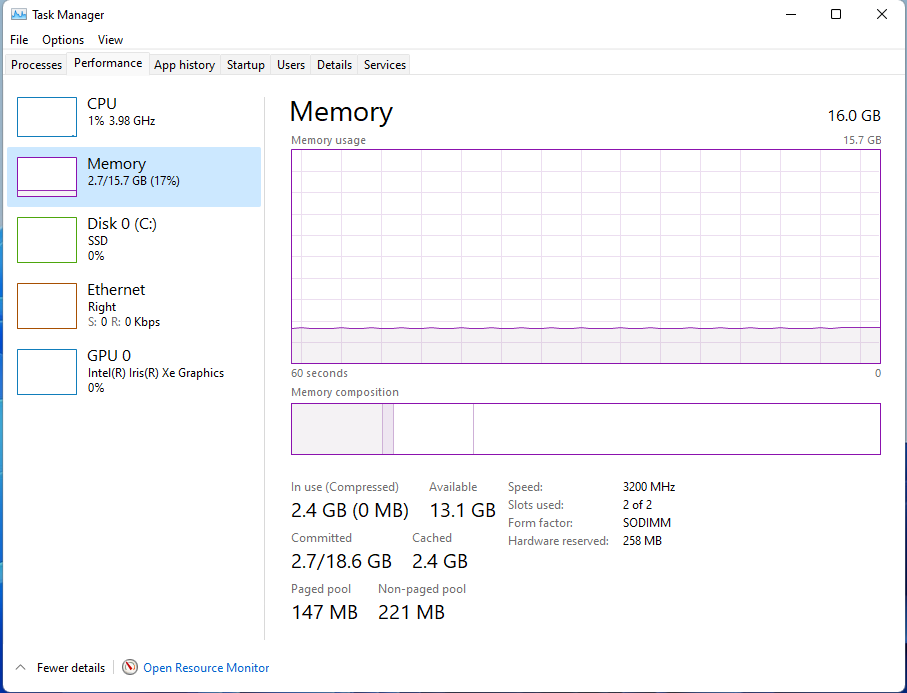Screen dimensions: 907x693
Task: Click the Memory composition bar
Action: (x=586, y=429)
